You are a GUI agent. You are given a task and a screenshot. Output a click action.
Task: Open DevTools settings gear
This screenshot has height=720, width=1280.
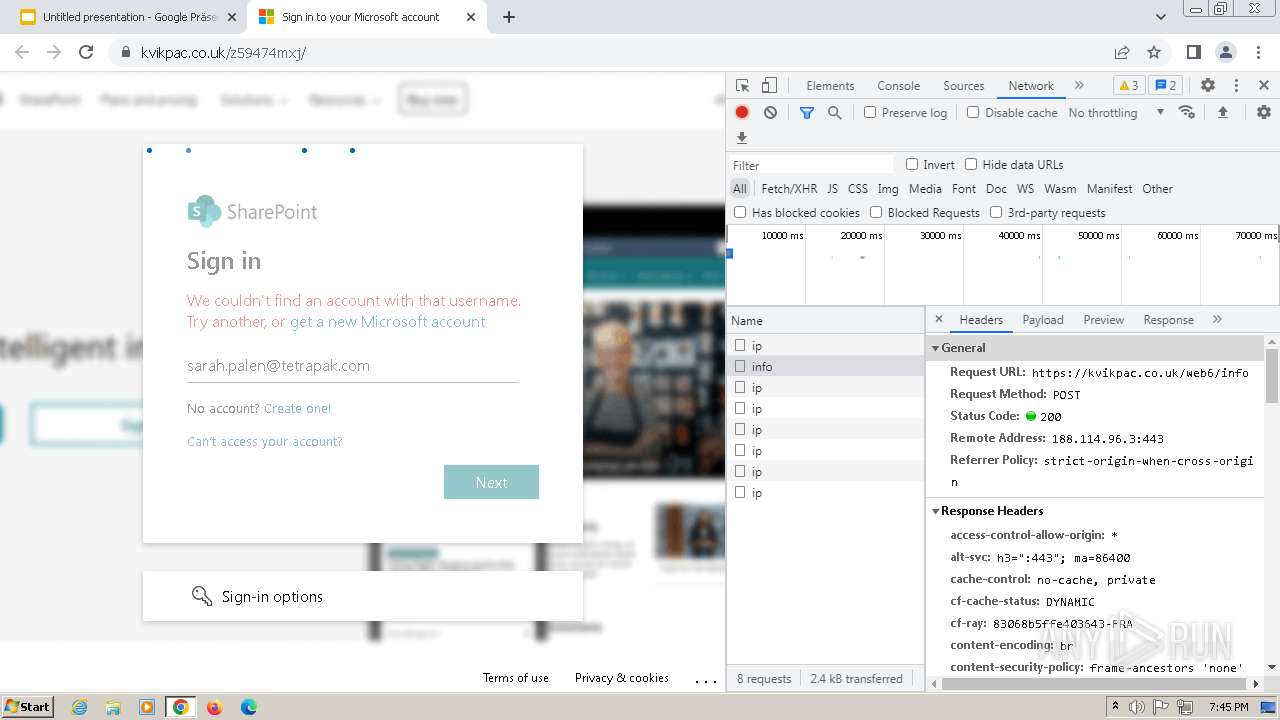coord(1208,86)
